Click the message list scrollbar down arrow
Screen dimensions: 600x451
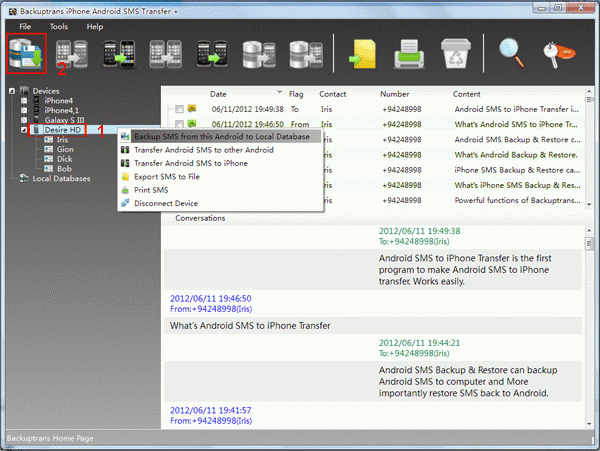589,204
